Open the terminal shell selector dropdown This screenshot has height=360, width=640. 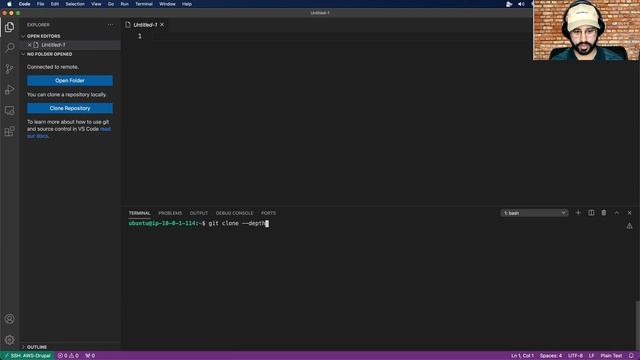(x=534, y=213)
